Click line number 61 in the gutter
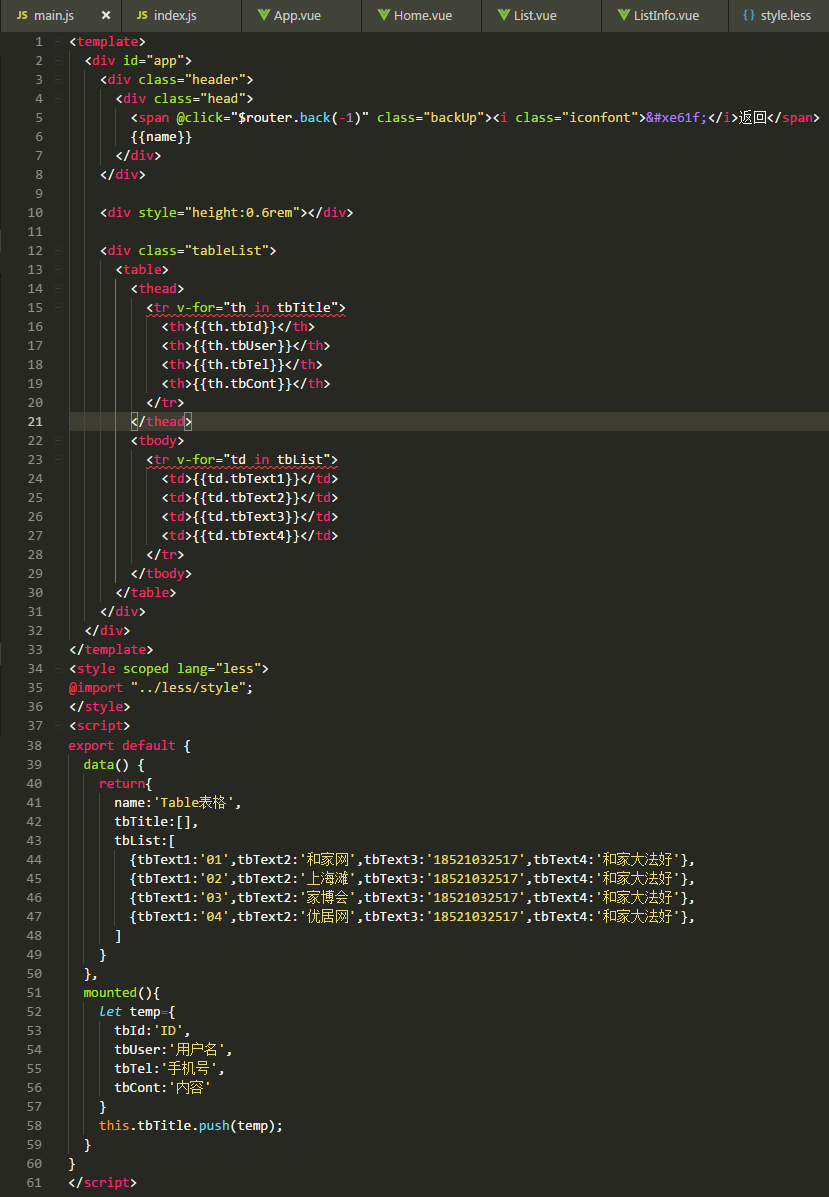Viewport: 829px width, 1197px height. [x=35, y=1182]
